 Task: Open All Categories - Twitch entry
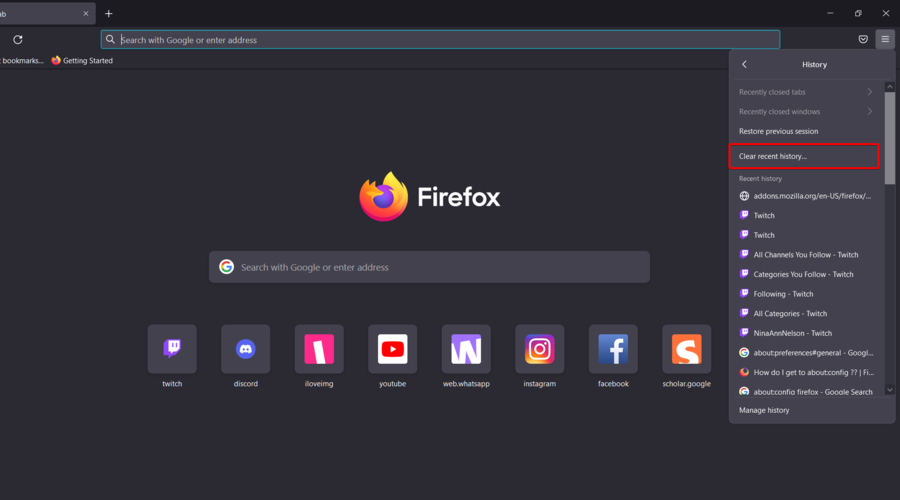(x=805, y=313)
